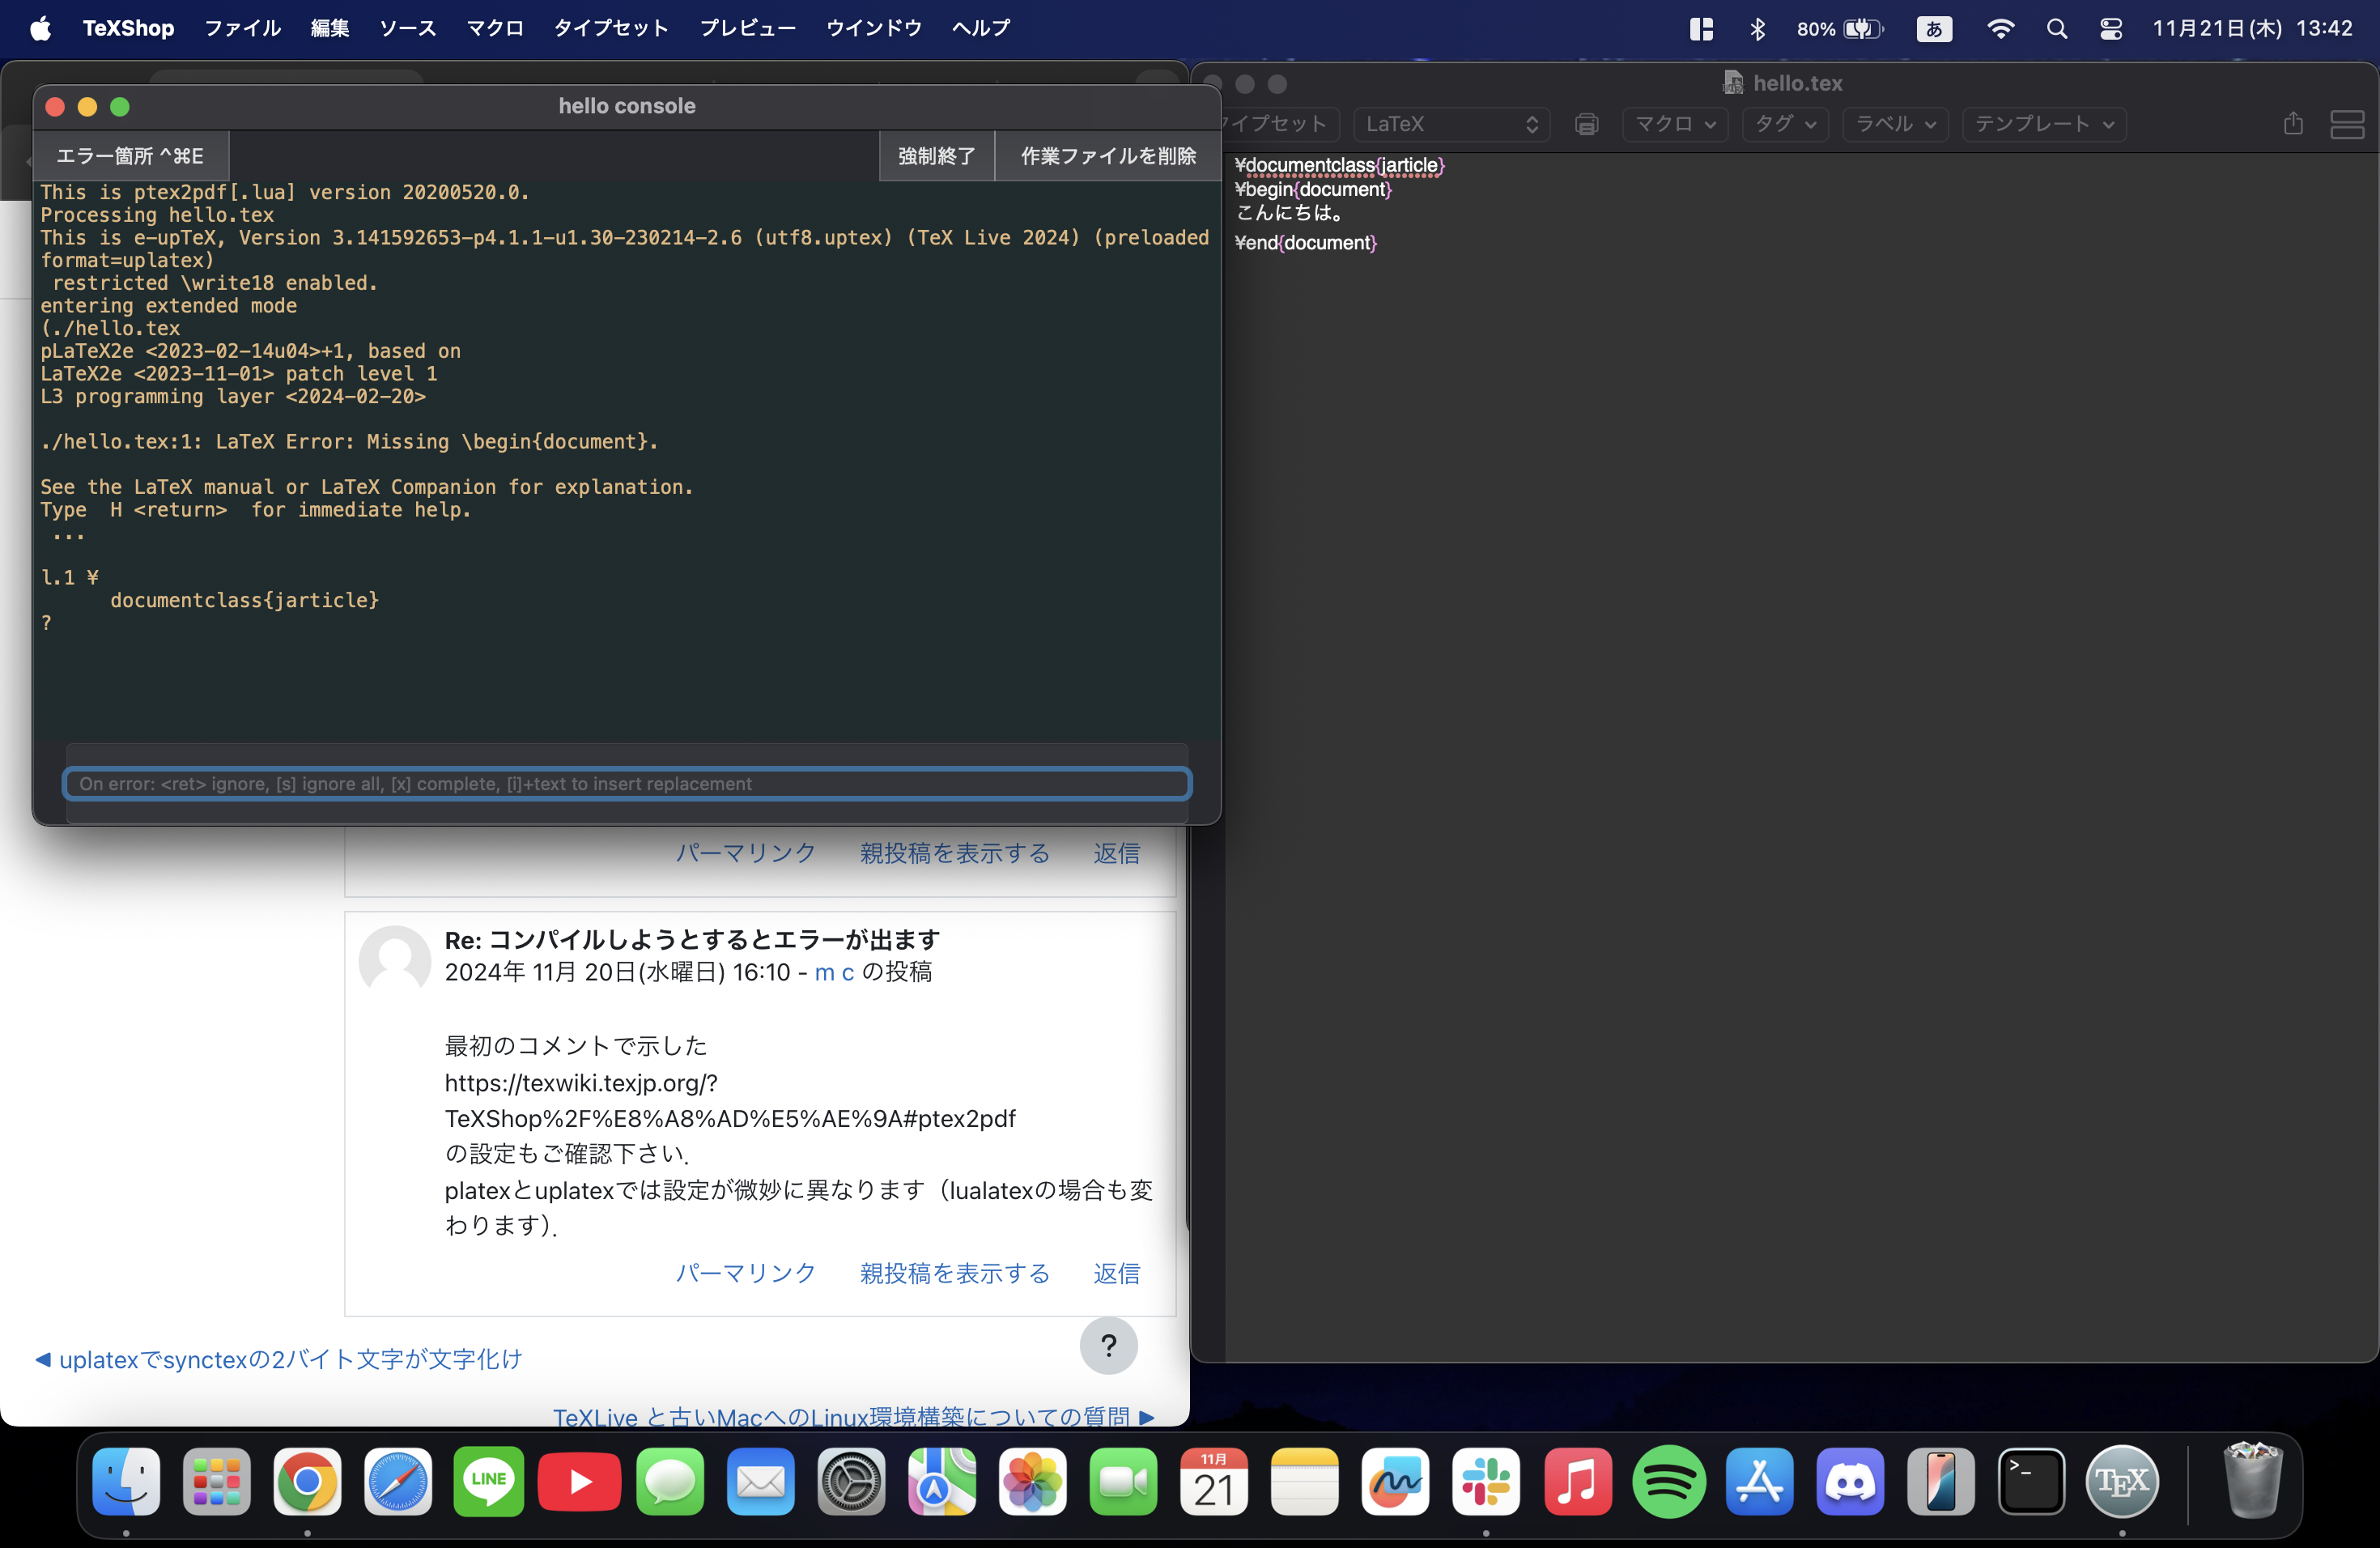Open App Store in the dock
Screen dimensions: 2380x1548
tap(1759, 1481)
